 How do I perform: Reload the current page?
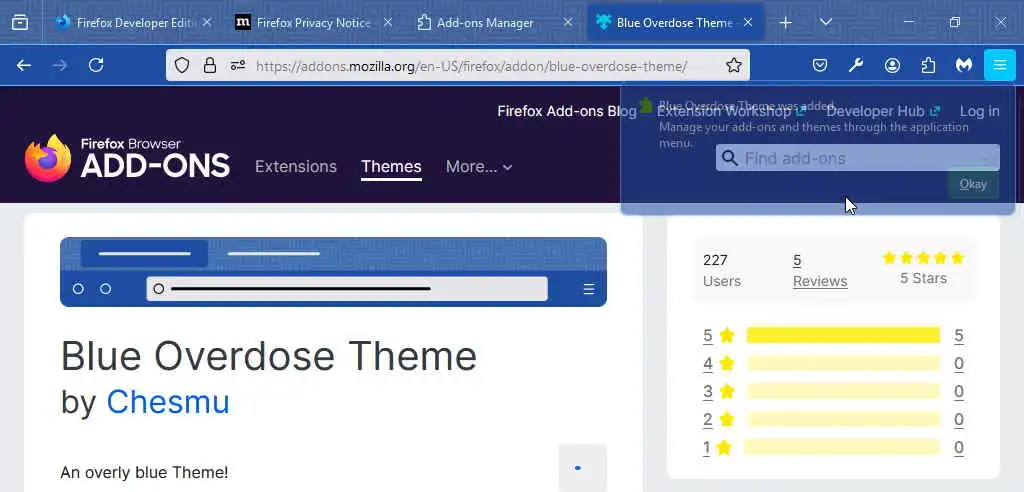point(96,65)
